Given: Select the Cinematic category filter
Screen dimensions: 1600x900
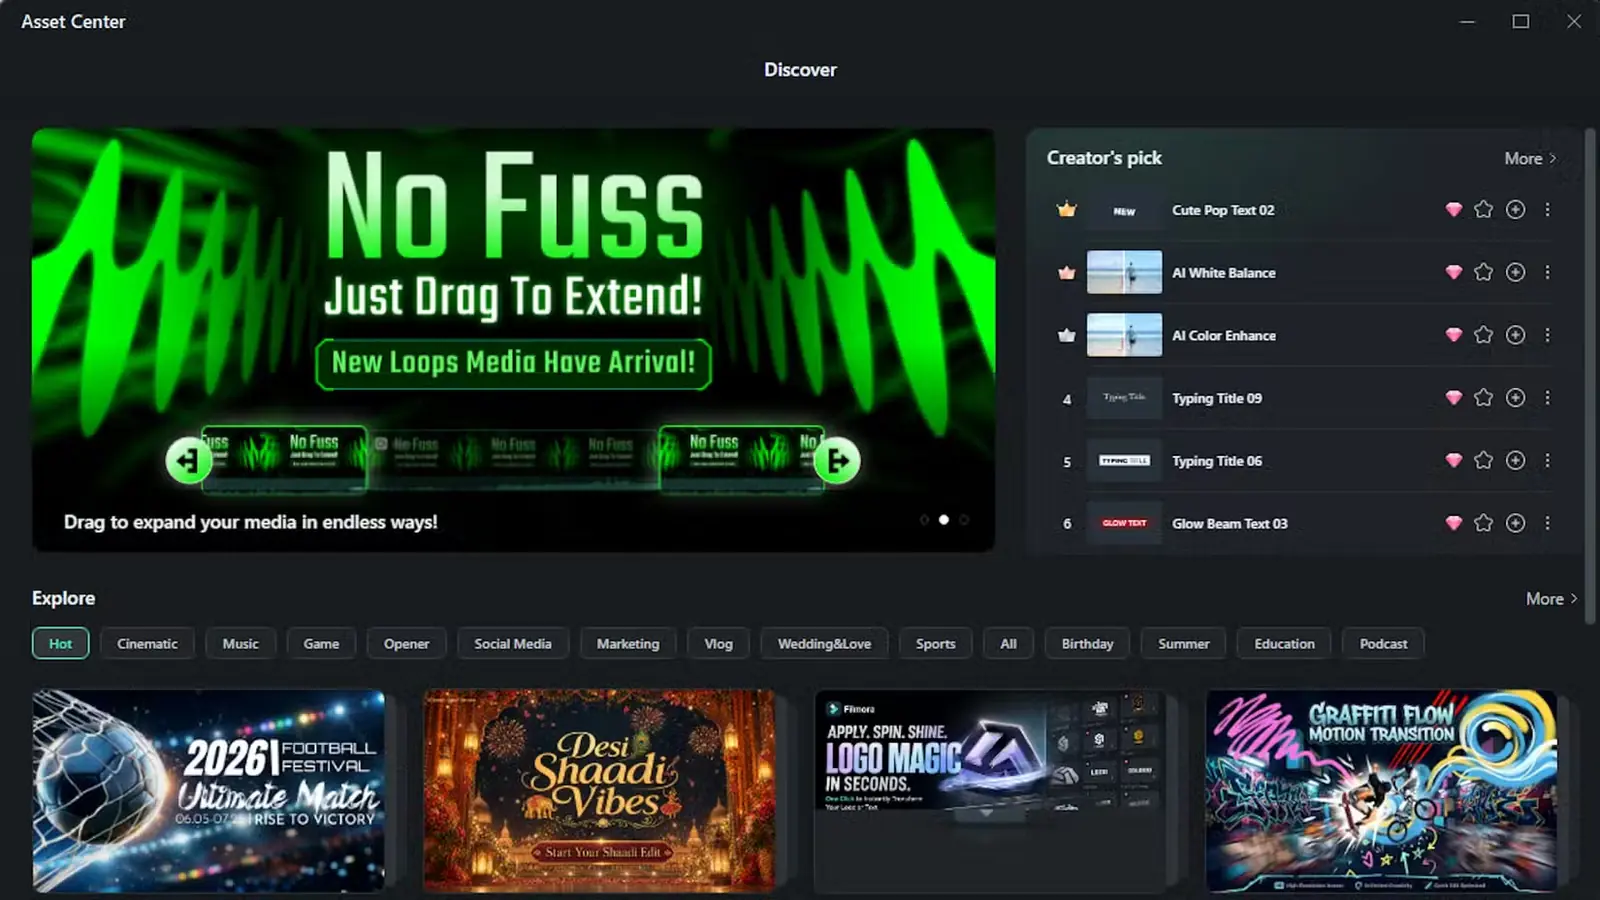Looking at the screenshot, I should tap(147, 643).
